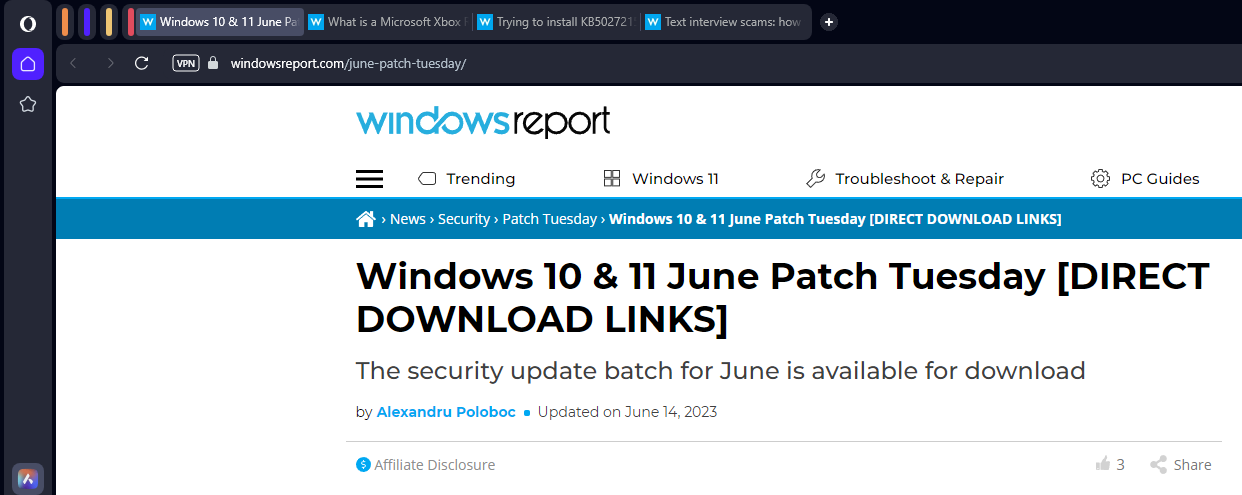Switch to Text interview scams tab

(725, 21)
